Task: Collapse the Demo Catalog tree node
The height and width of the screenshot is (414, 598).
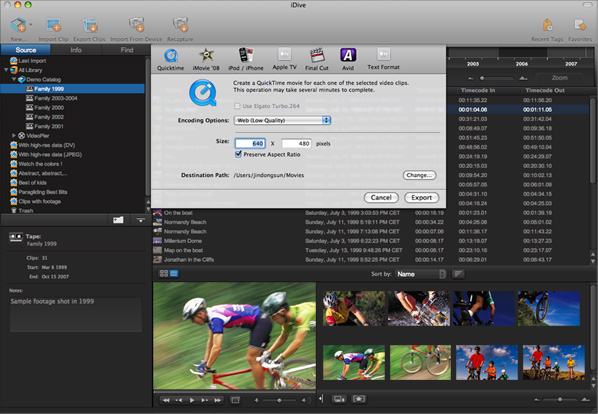Action: pos(14,79)
